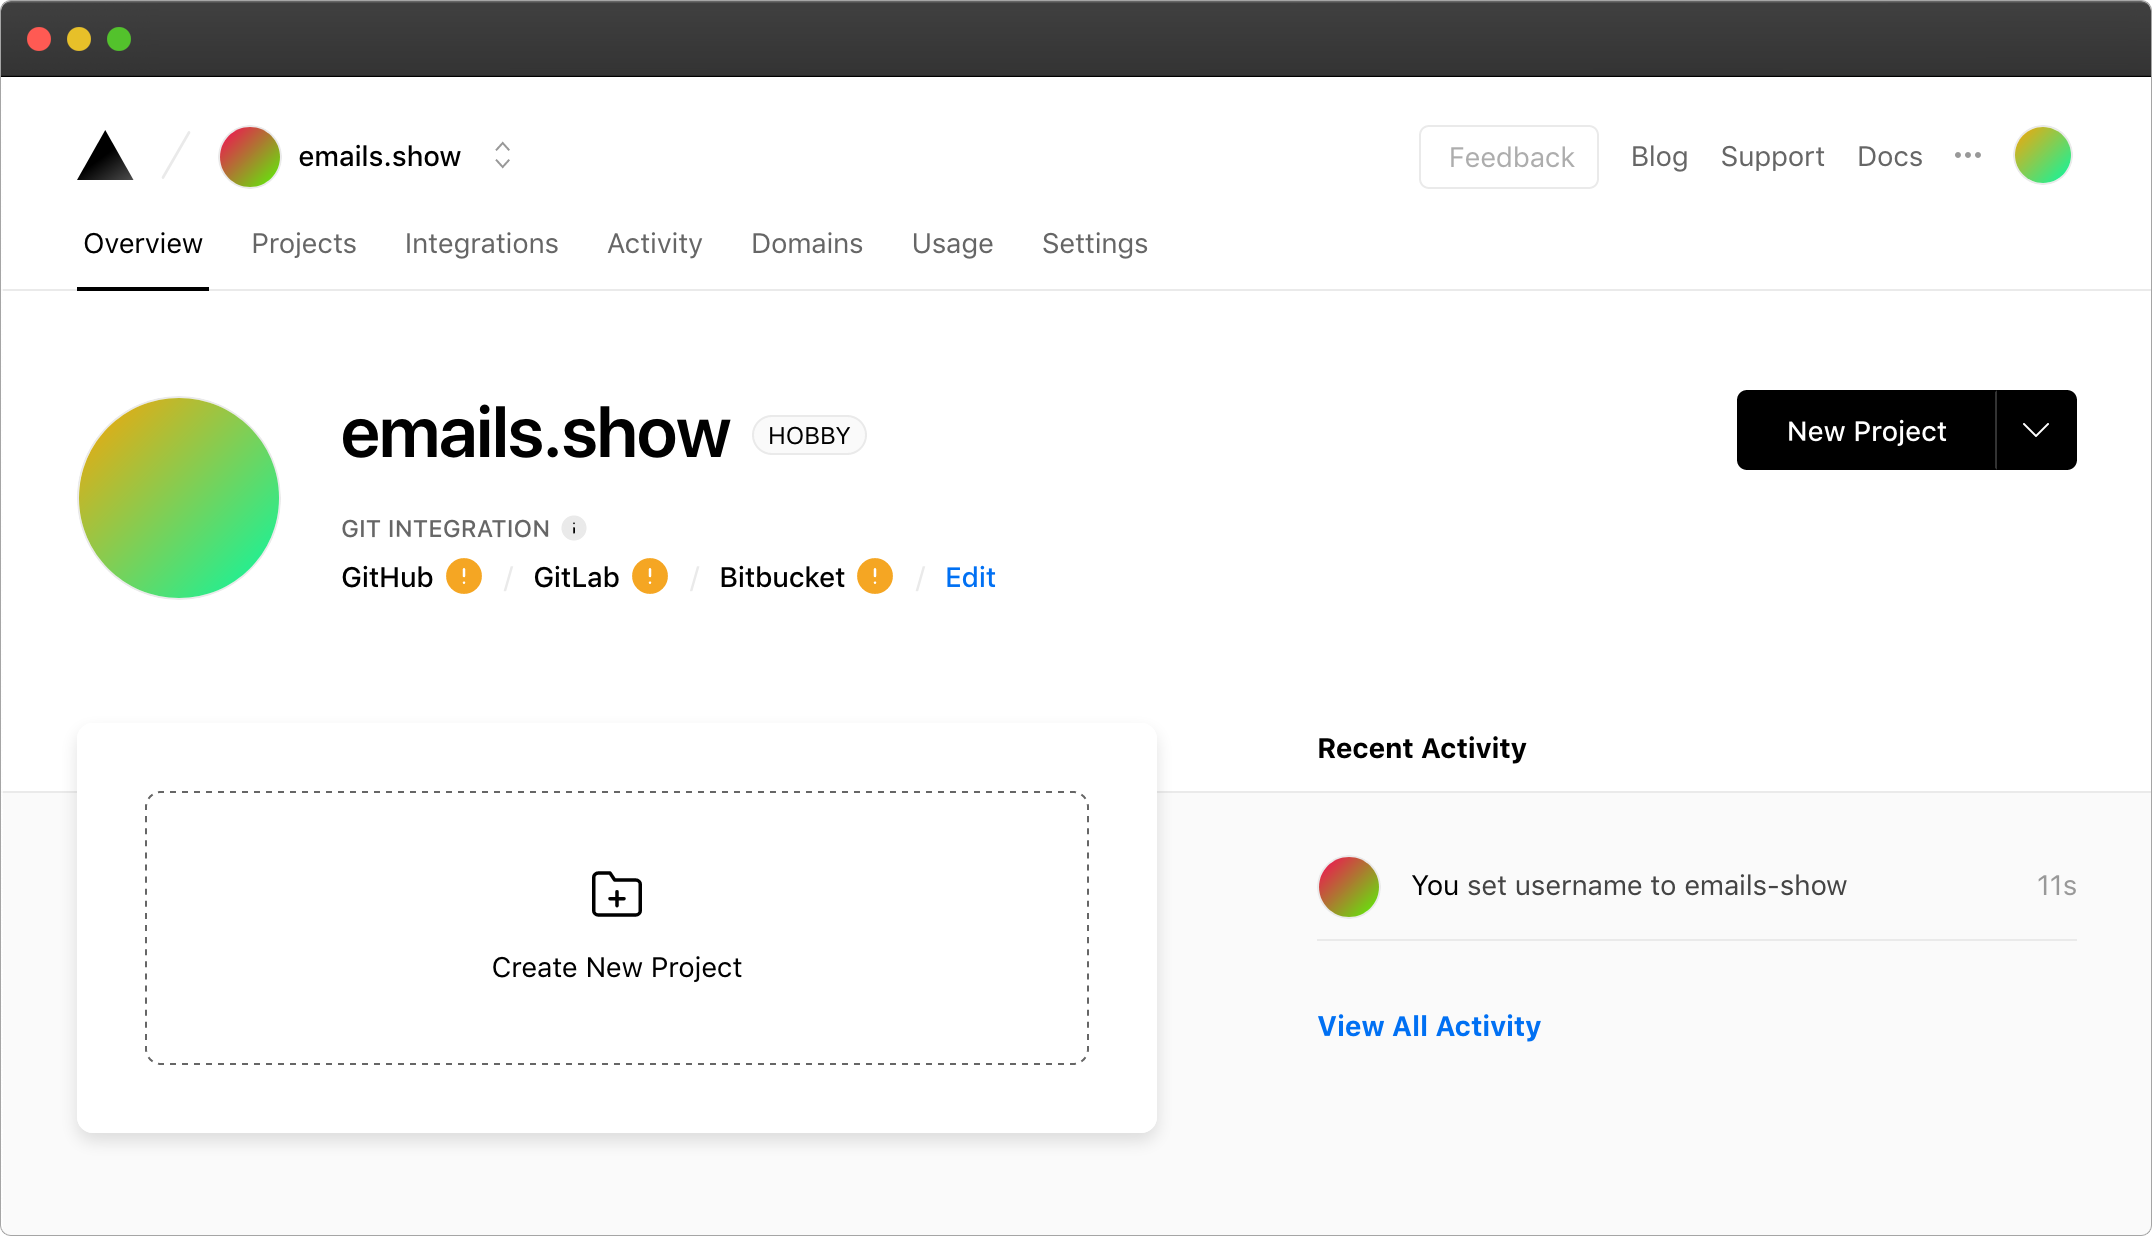Click the Create New Project dashed area

point(616,927)
